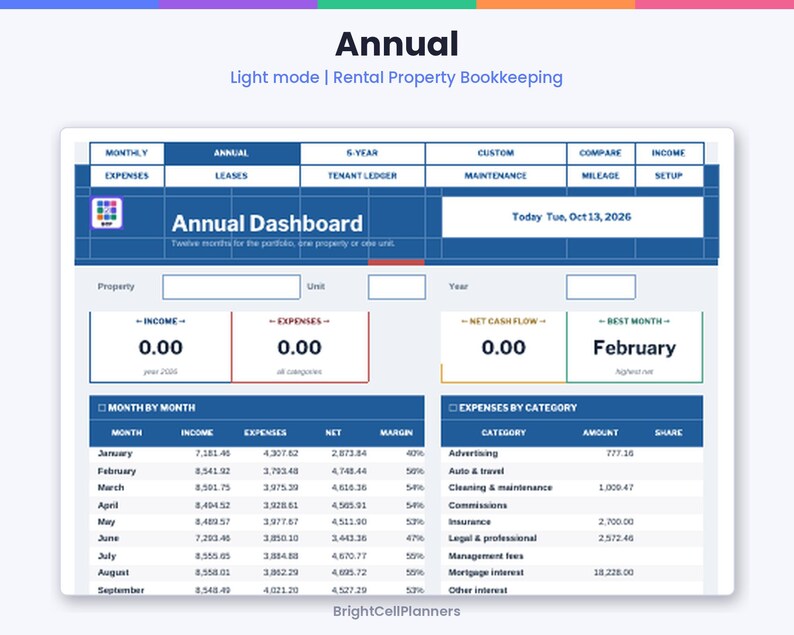This screenshot has height=635, width=794.
Task: Go to the Compare tab
Action: (x=601, y=153)
